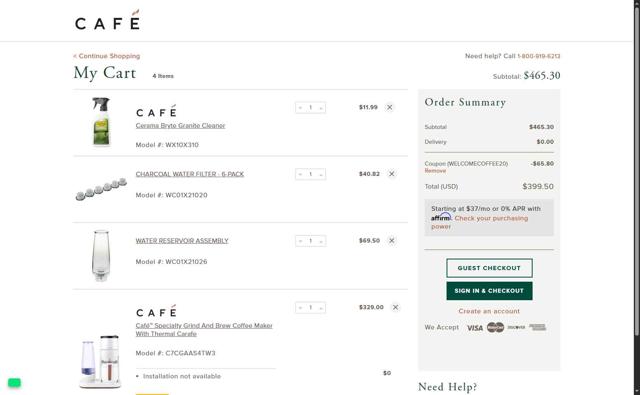Click Sign In & Checkout button

click(x=489, y=291)
